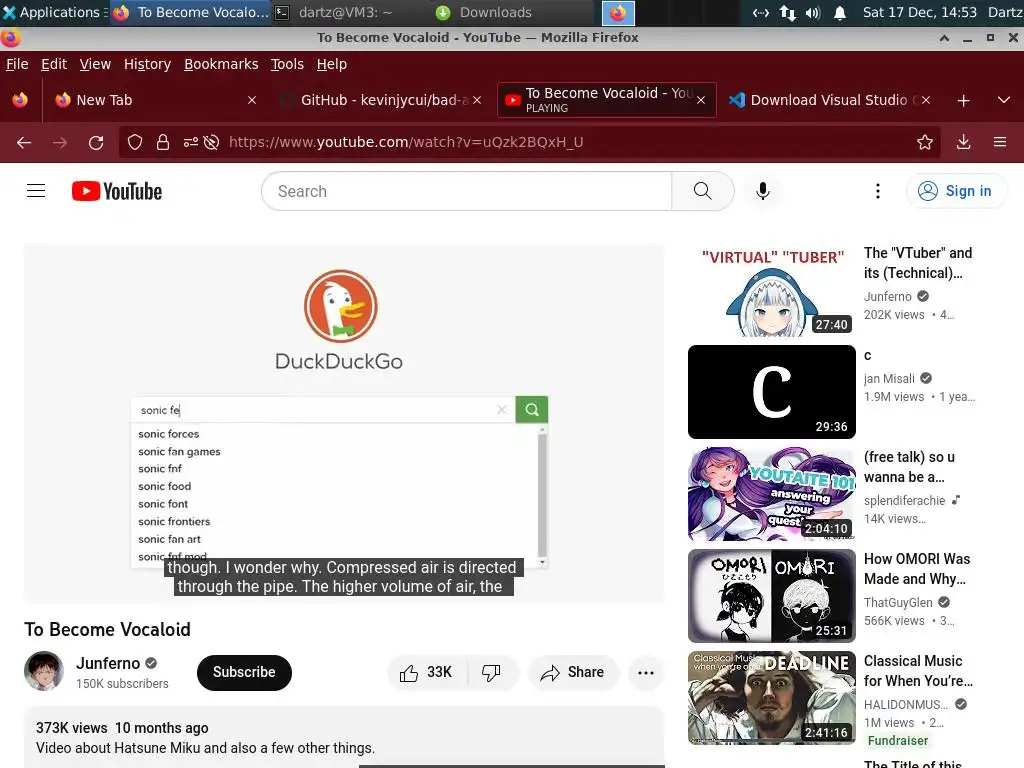Click the autoplay blocked icon in URL bar
Screen dimensions: 1024x768
[211, 142]
